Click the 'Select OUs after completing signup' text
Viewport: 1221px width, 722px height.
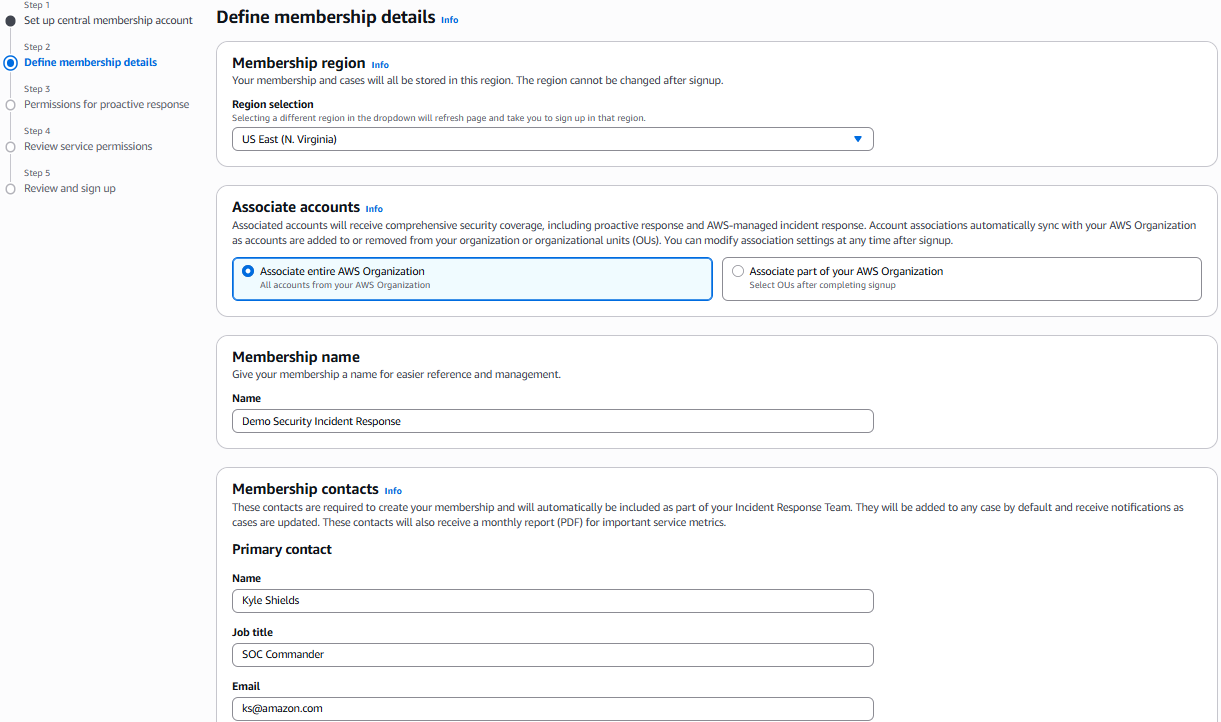822,285
